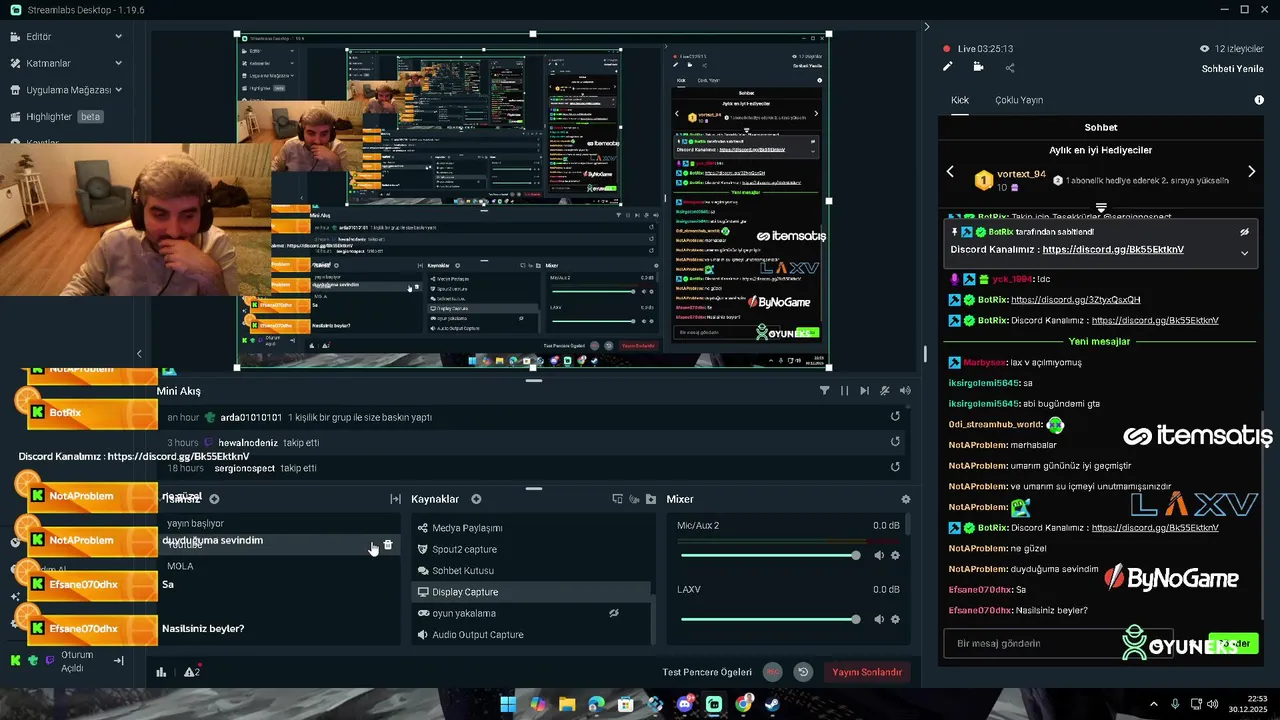This screenshot has height=720, width=1280.
Task: Log out via the Oturum Açıldı arrow icon
Action: 118,660
